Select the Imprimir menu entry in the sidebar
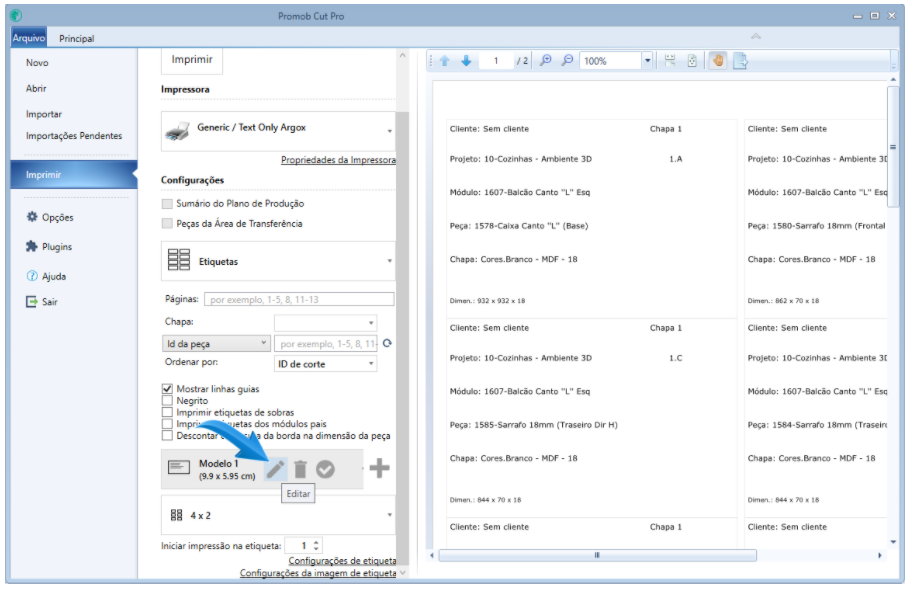Image resolution: width=909 pixels, height=589 pixels. pyautogui.click(x=74, y=174)
